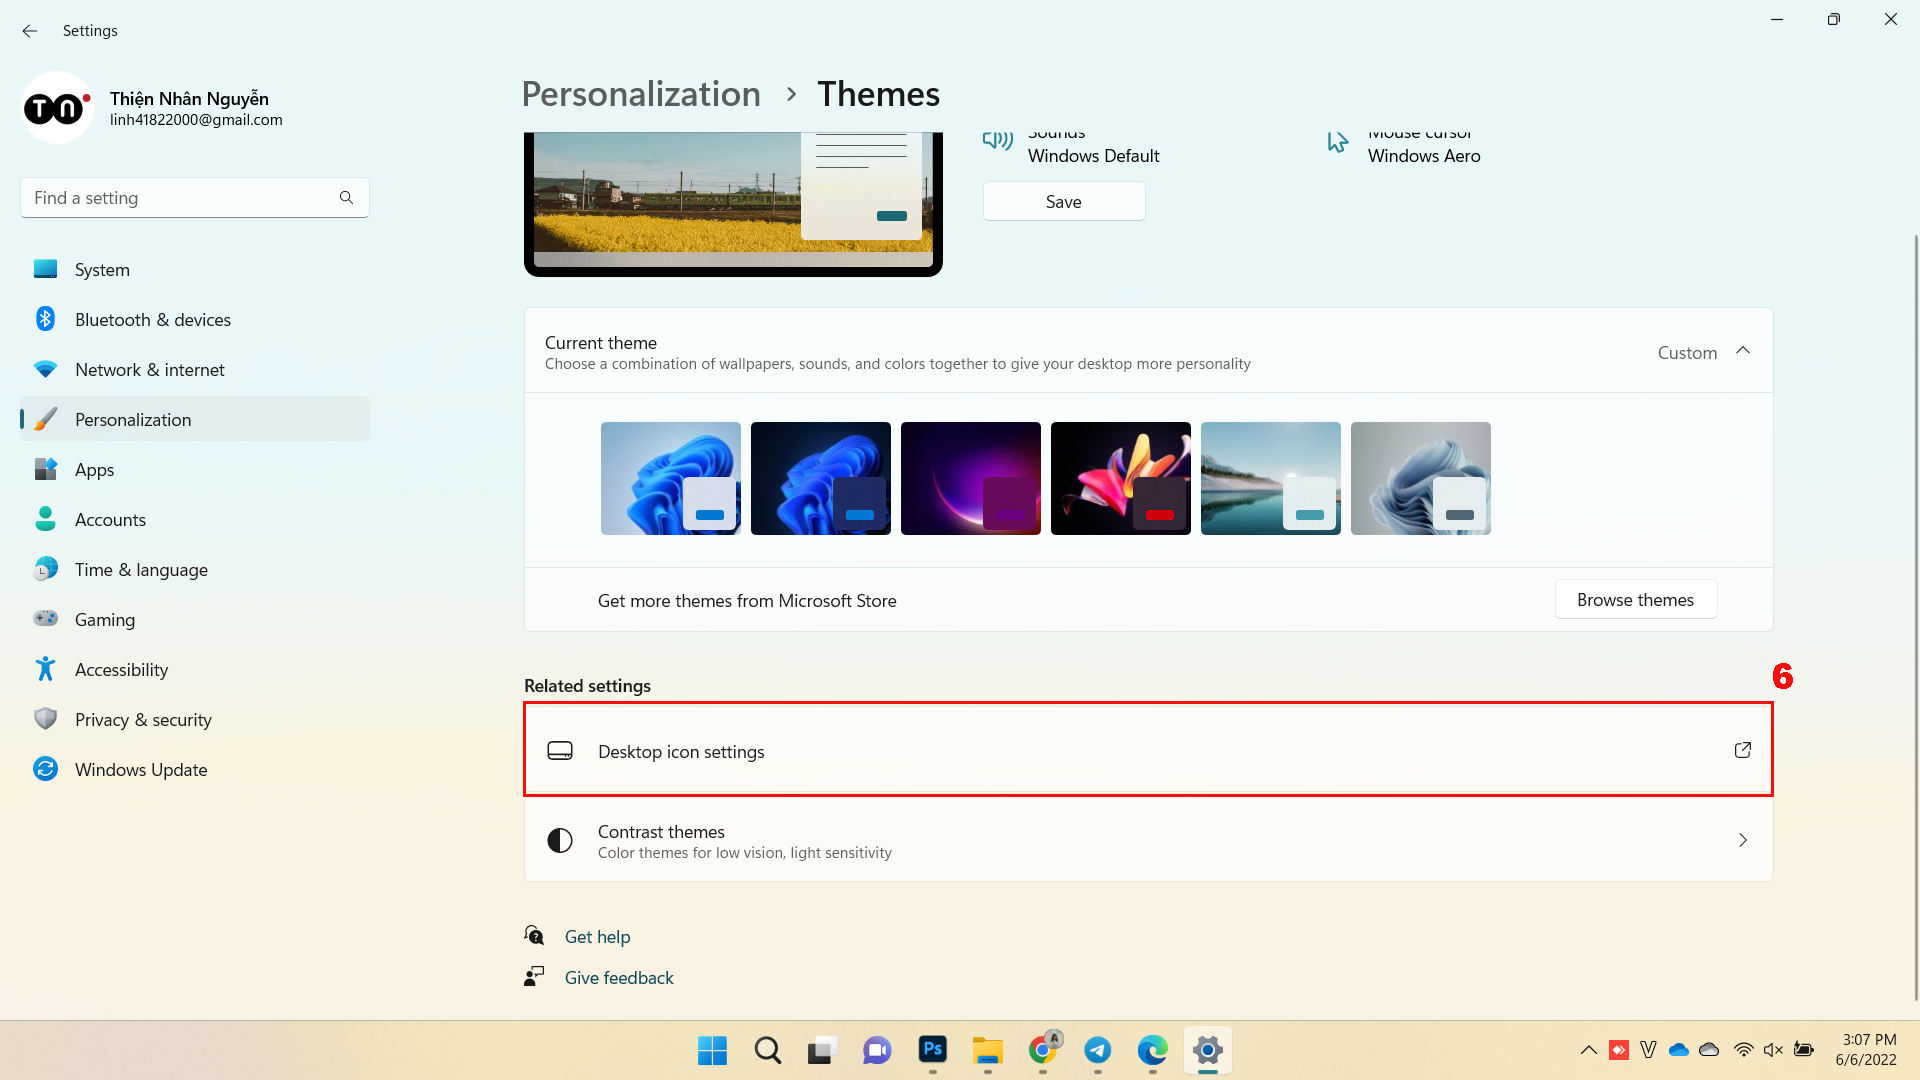The image size is (1920, 1080).
Task: Open the Windows Start menu
Action: tap(712, 1050)
